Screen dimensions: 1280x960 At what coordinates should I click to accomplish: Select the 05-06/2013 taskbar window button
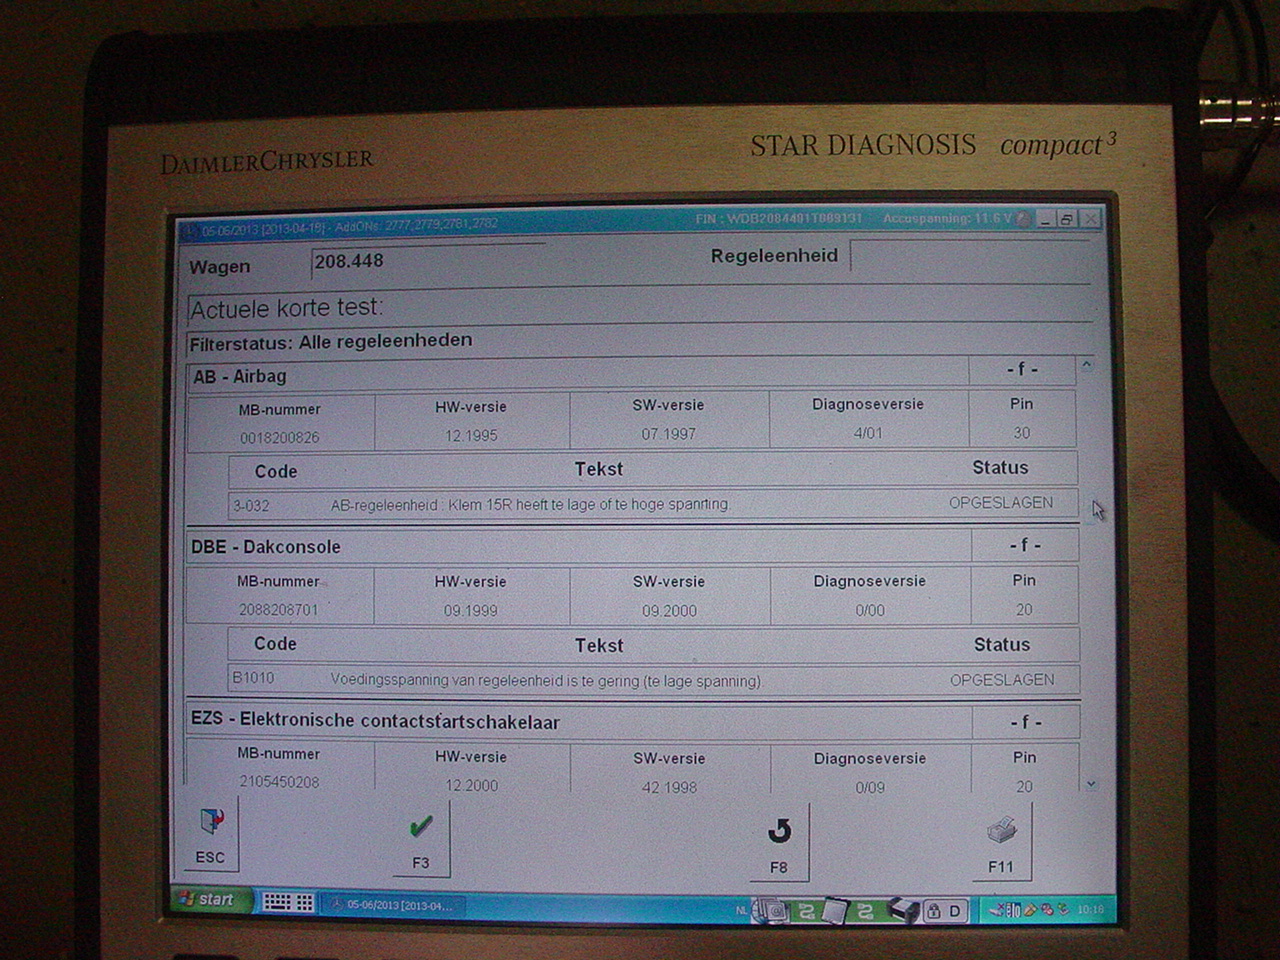coord(393,905)
